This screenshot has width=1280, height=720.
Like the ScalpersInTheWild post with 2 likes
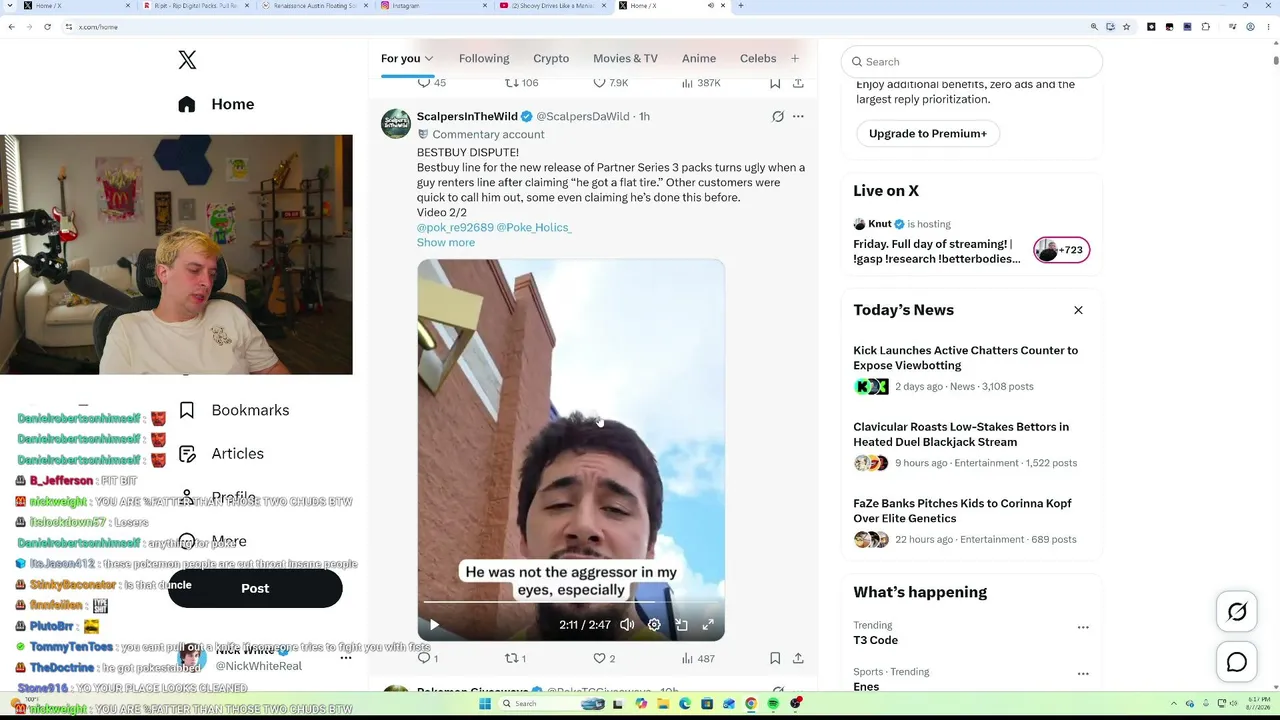click(x=604, y=658)
